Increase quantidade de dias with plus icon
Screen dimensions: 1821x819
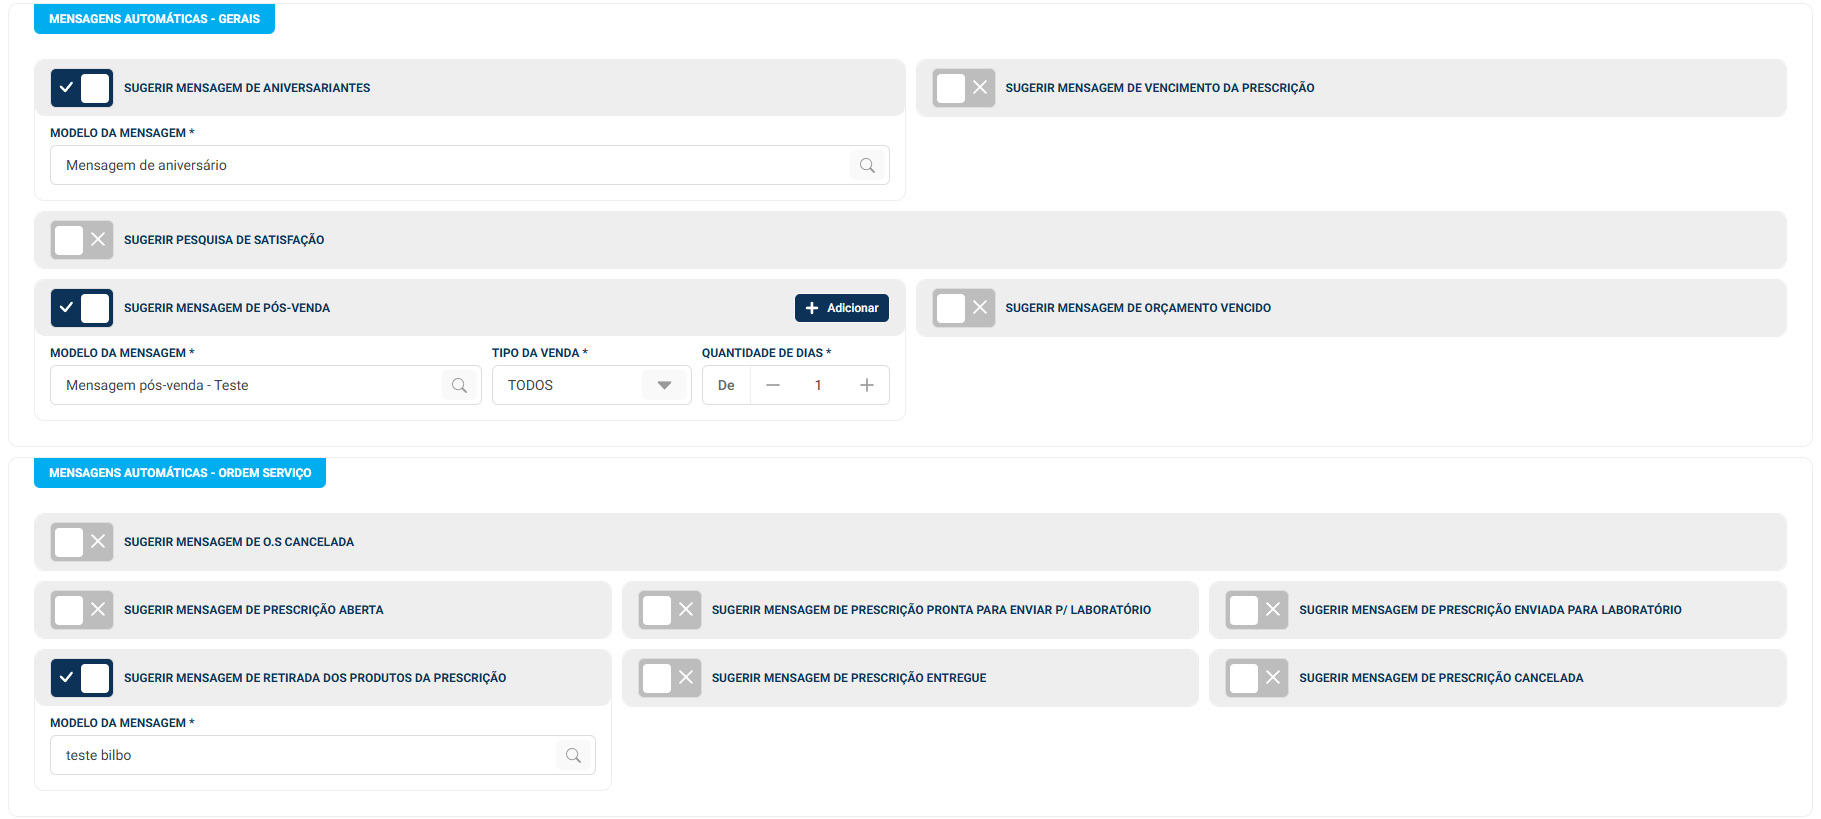[867, 386]
